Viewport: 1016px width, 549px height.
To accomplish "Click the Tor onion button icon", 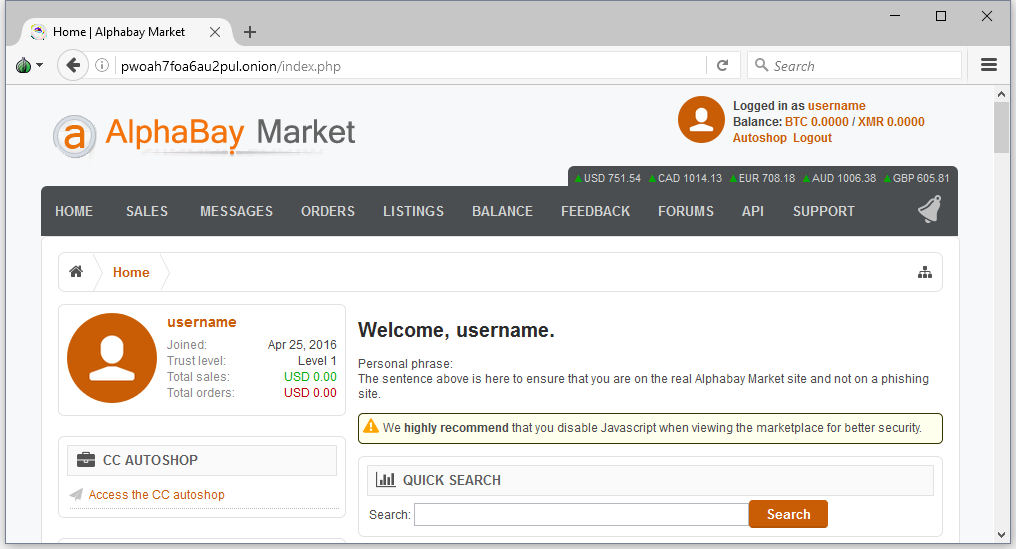I will [x=23, y=65].
